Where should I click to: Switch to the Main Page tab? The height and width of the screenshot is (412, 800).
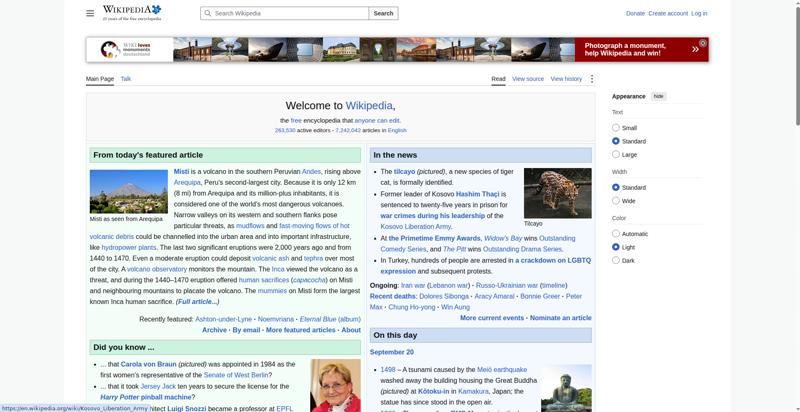point(100,79)
